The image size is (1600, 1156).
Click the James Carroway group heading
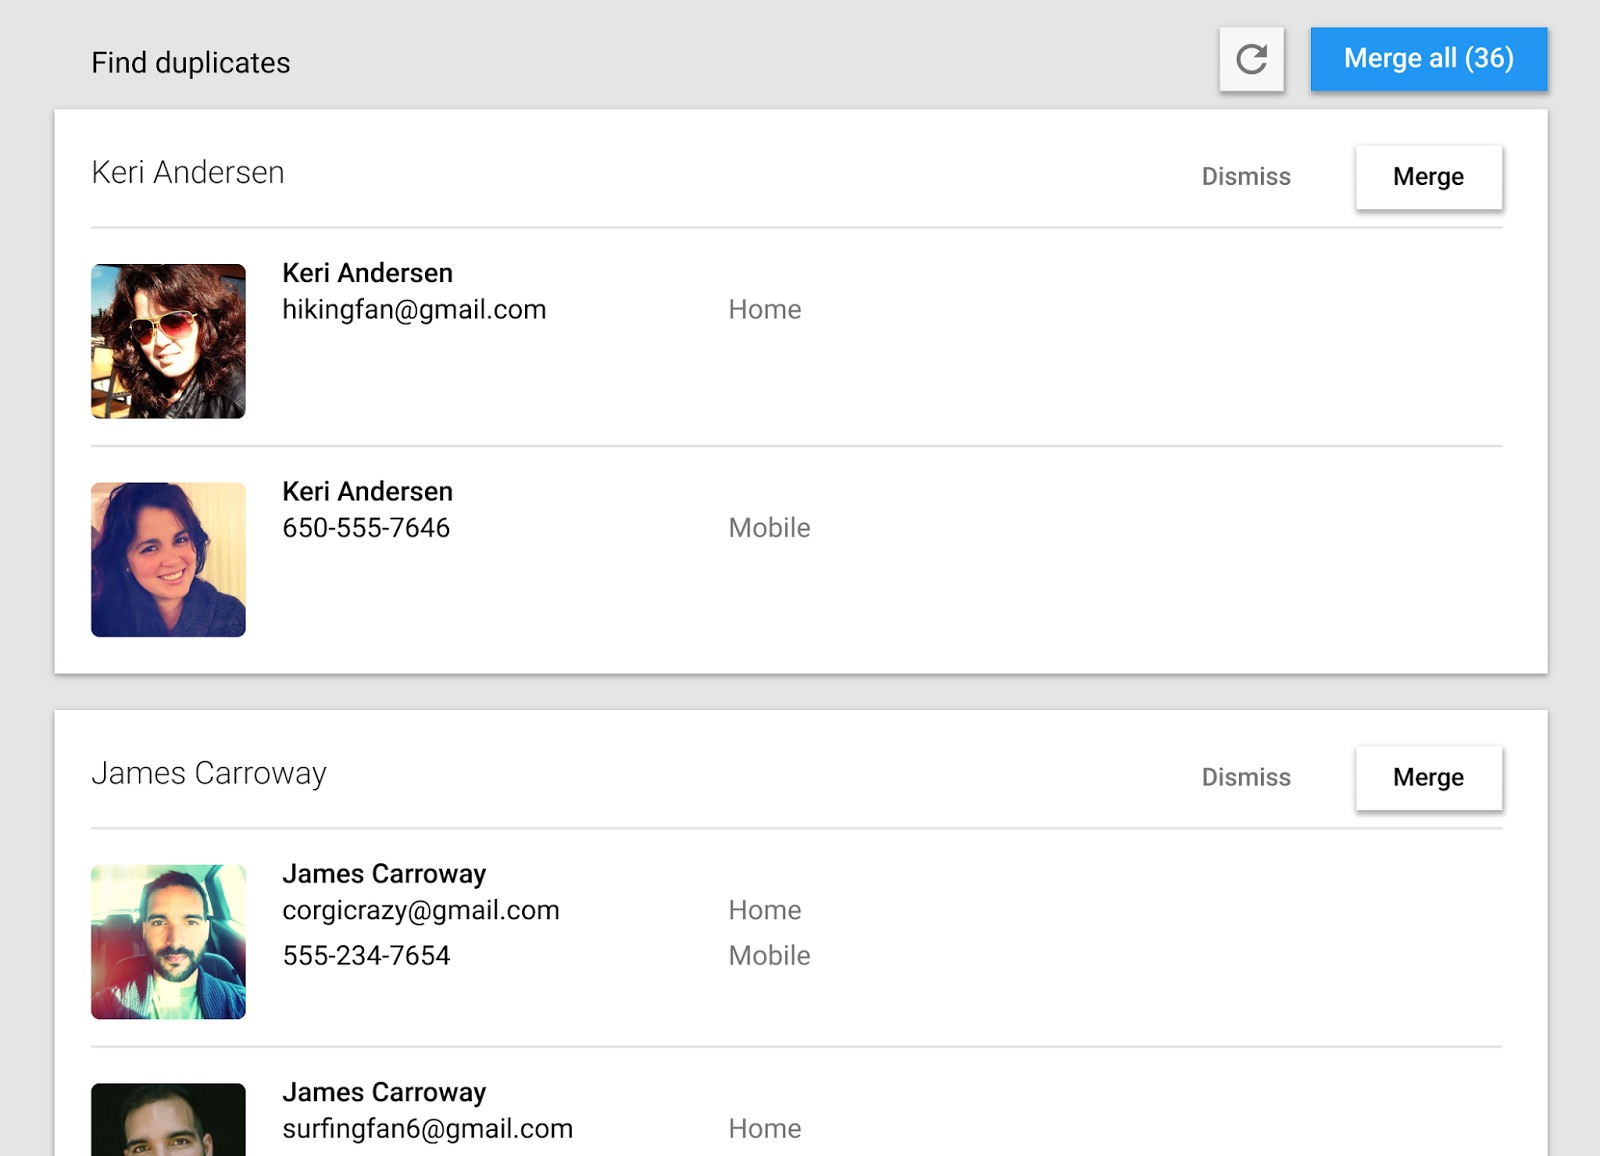coord(209,773)
